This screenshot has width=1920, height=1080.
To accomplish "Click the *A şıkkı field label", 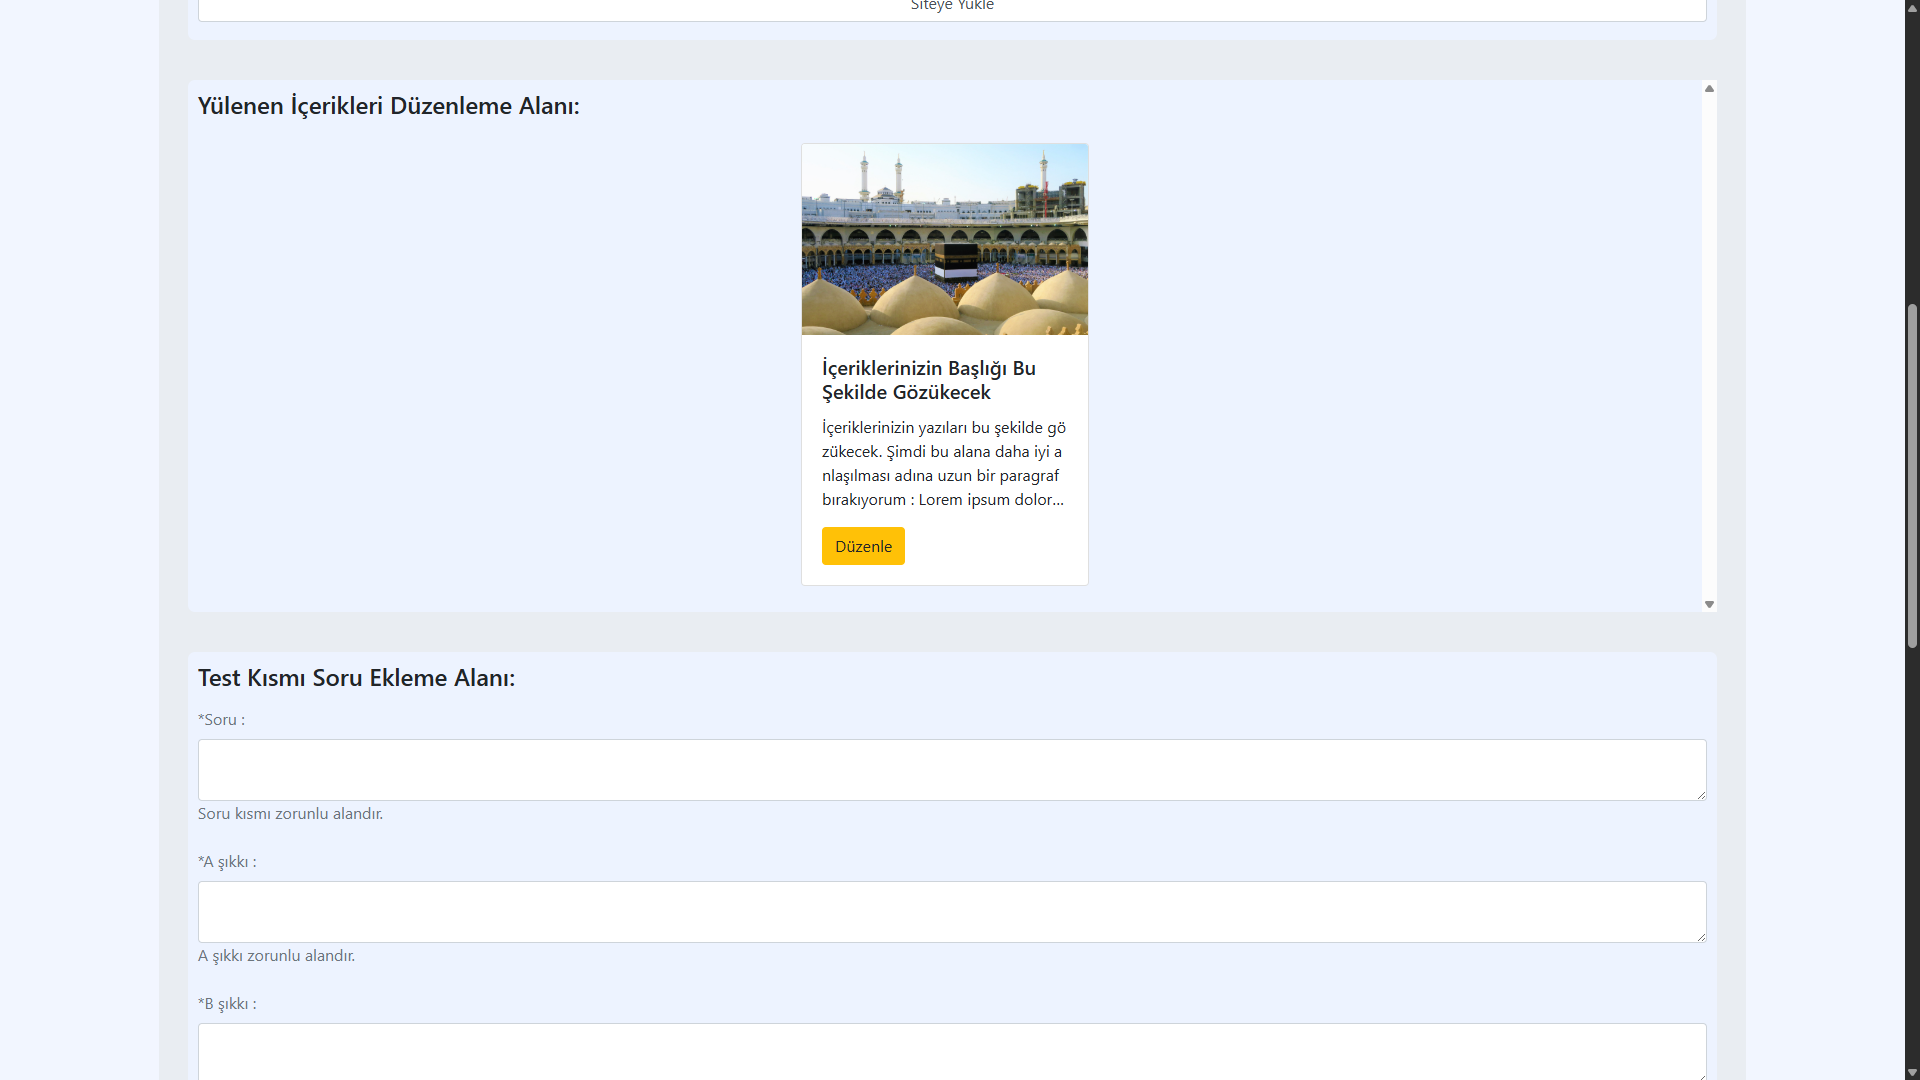I will [227, 862].
